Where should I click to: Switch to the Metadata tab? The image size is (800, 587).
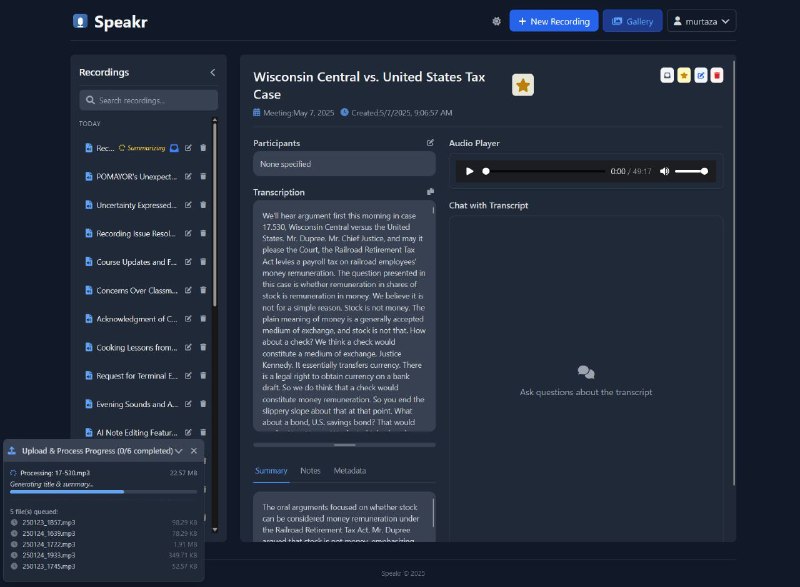click(352, 470)
